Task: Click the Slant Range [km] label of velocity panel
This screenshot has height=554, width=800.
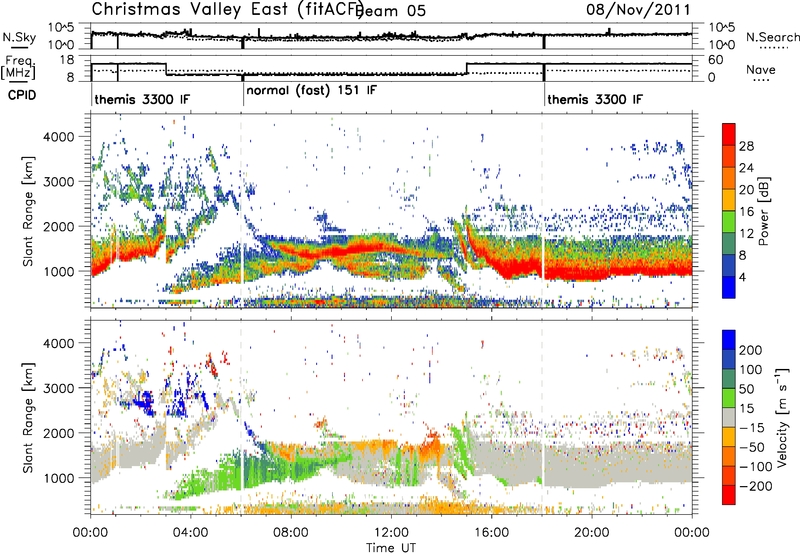Action: coord(28,417)
